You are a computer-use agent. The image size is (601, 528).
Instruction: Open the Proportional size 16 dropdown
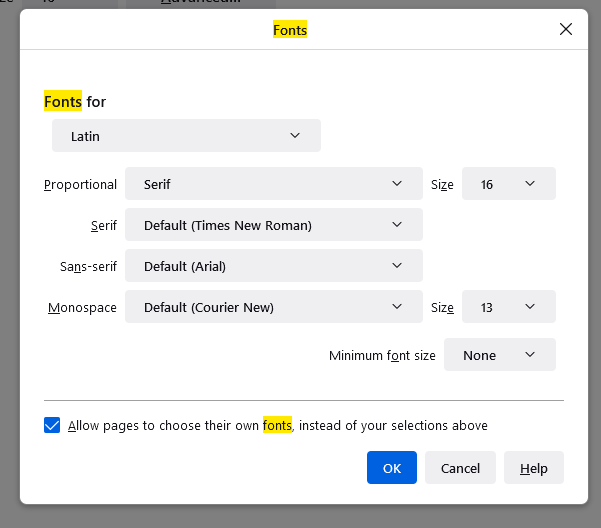point(509,184)
